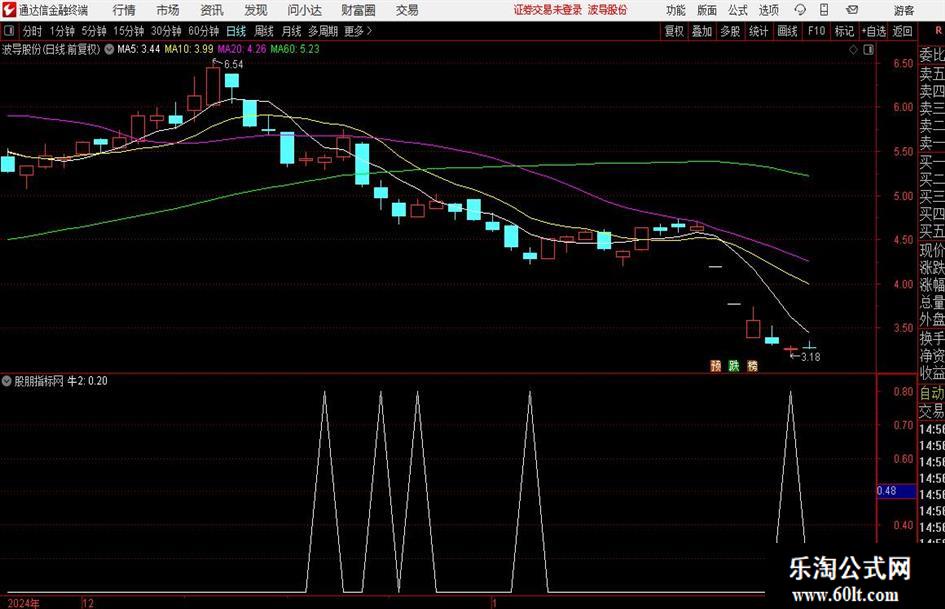Expand the 更多 period options
945x609 pixels.
(359, 31)
